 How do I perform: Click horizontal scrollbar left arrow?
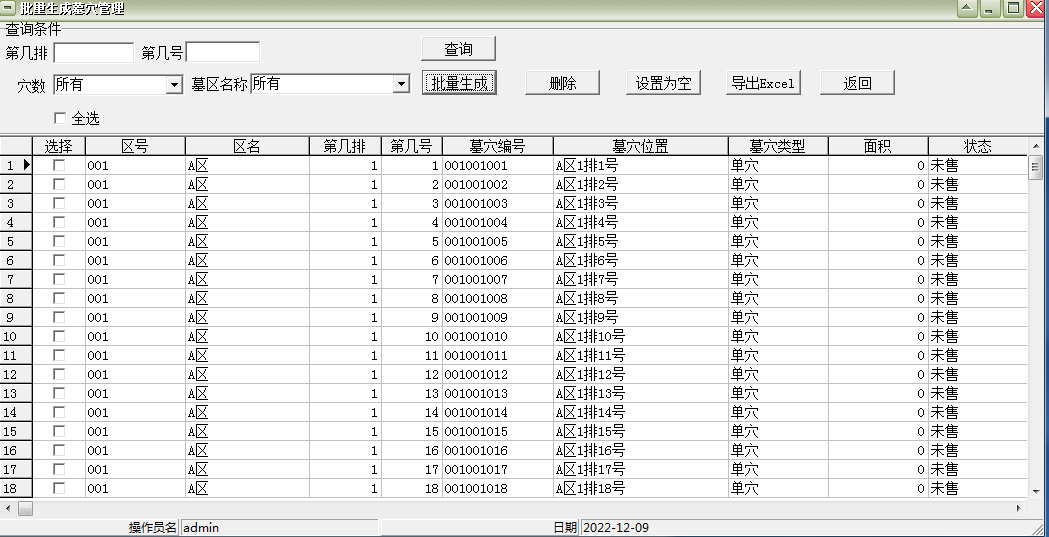(x=7, y=509)
